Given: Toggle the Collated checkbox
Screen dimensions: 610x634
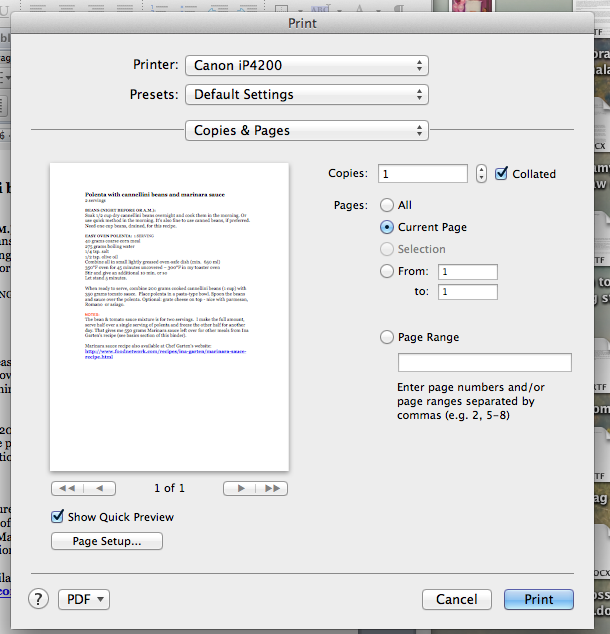Looking at the screenshot, I should [x=502, y=174].
